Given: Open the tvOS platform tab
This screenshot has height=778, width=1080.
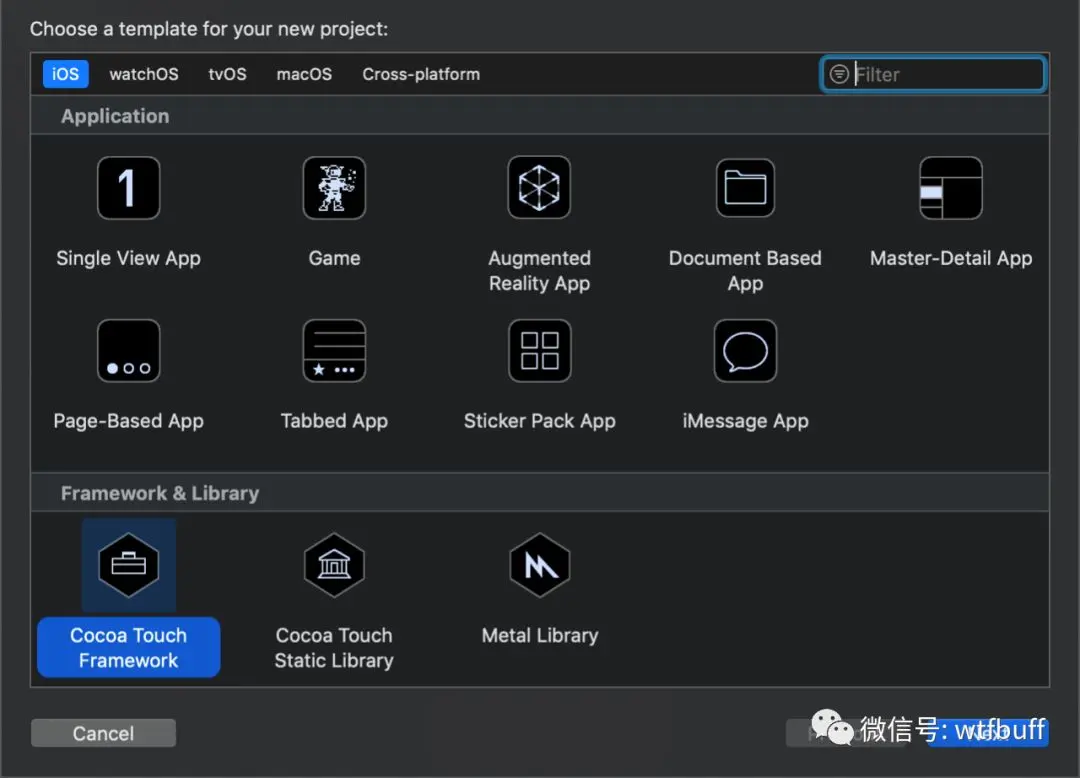Looking at the screenshot, I should 227,74.
